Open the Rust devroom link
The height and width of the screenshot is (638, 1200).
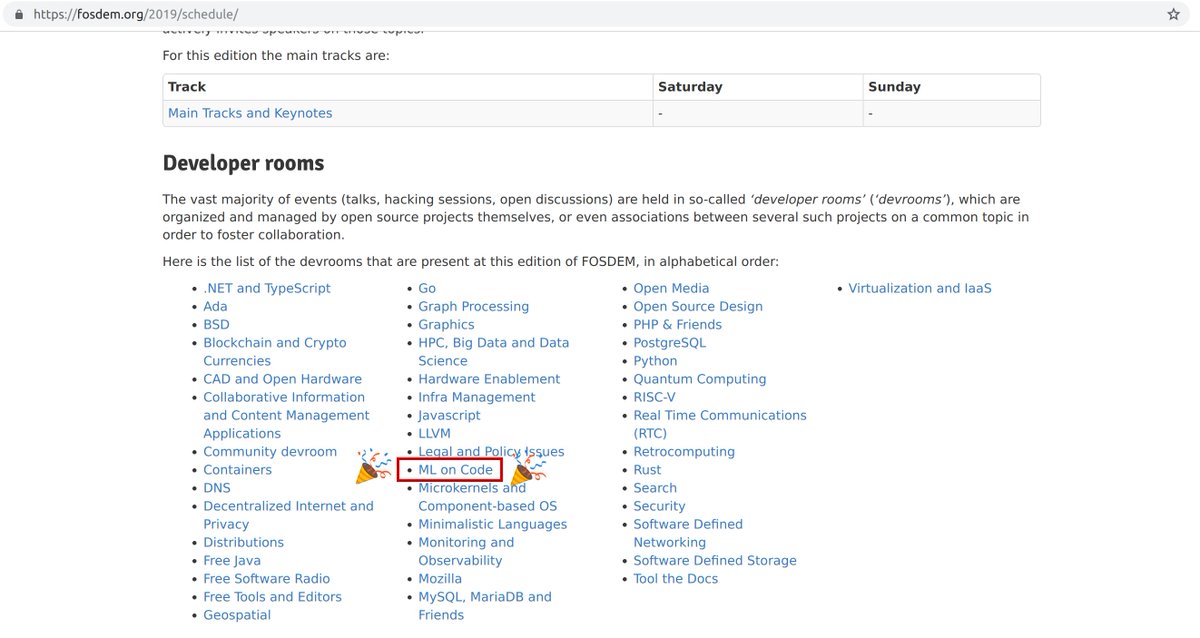[x=647, y=469]
